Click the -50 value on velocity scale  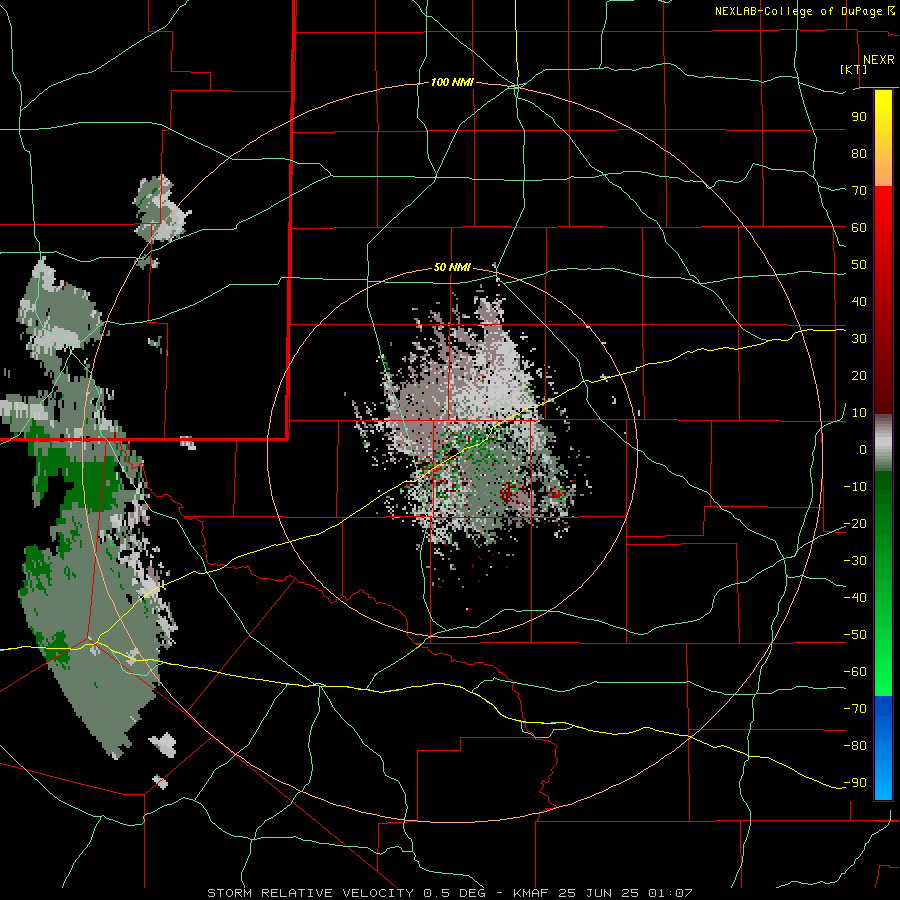[855, 635]
